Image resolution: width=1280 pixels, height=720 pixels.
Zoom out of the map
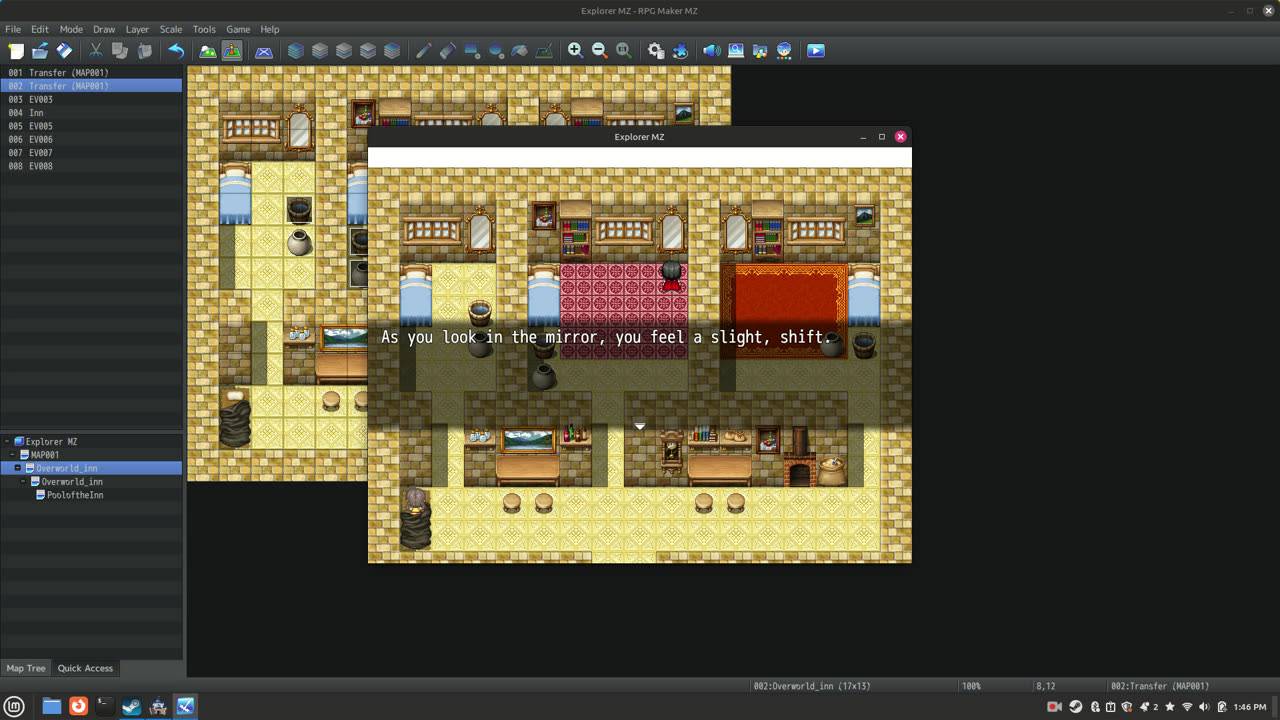click(600, 51)
